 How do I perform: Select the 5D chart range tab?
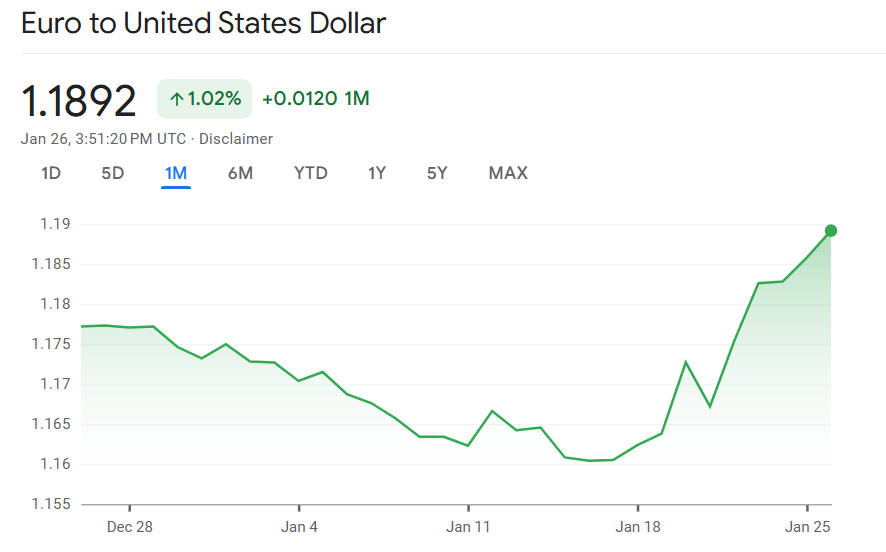(x=113, y=173)
